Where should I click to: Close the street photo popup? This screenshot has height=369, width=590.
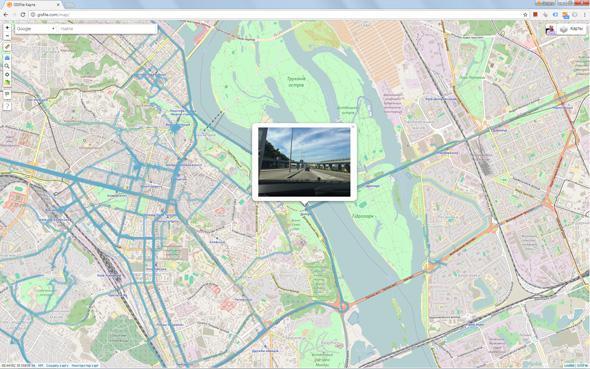353,127
